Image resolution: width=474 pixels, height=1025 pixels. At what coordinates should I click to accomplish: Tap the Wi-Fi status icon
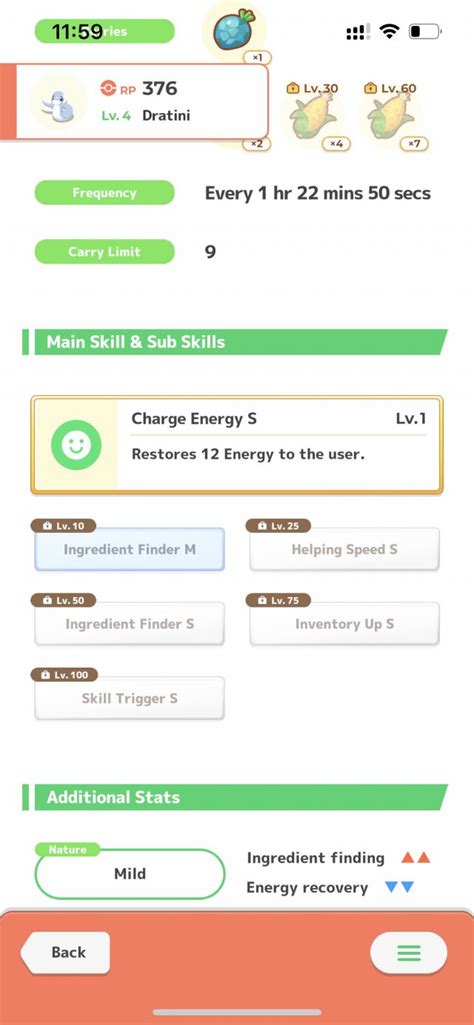click(390, 31)
